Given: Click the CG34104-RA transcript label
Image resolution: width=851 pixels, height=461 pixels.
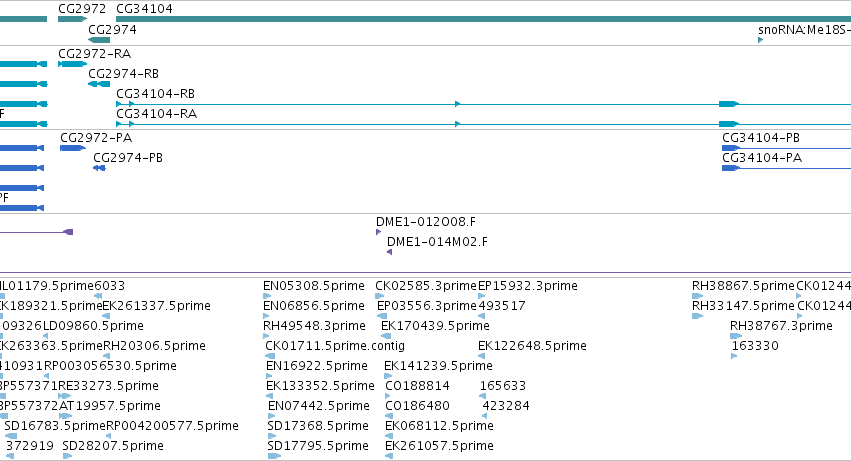Looking at the screenshot, I should [x=156, y=113].
